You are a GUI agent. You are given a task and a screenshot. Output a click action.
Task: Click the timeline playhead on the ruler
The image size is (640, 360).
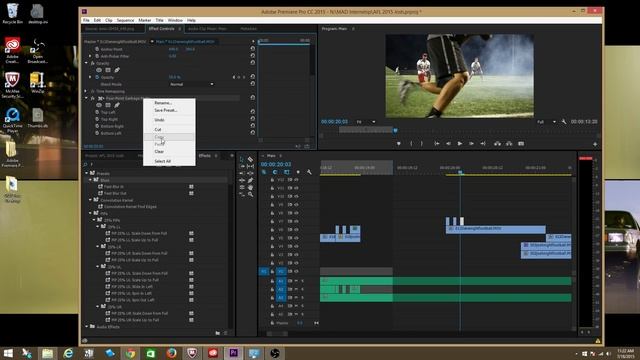point(460,173)
